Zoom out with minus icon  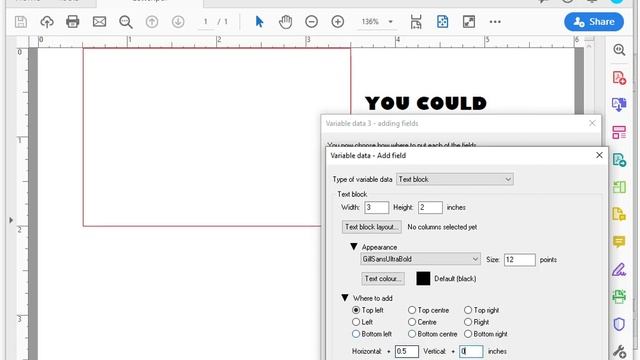click(311, 22)
